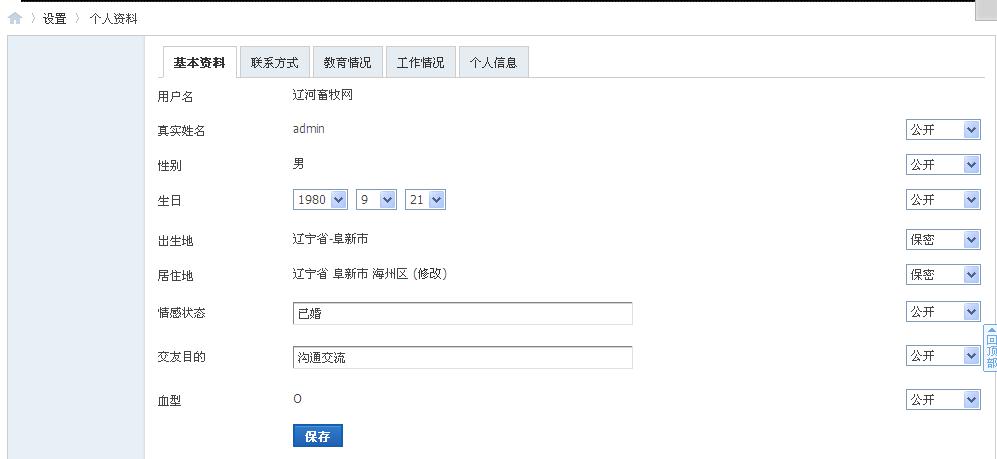Open privacy dropdown for 出生地
This screenshot has height=459, width=997.
click(943, 240)
